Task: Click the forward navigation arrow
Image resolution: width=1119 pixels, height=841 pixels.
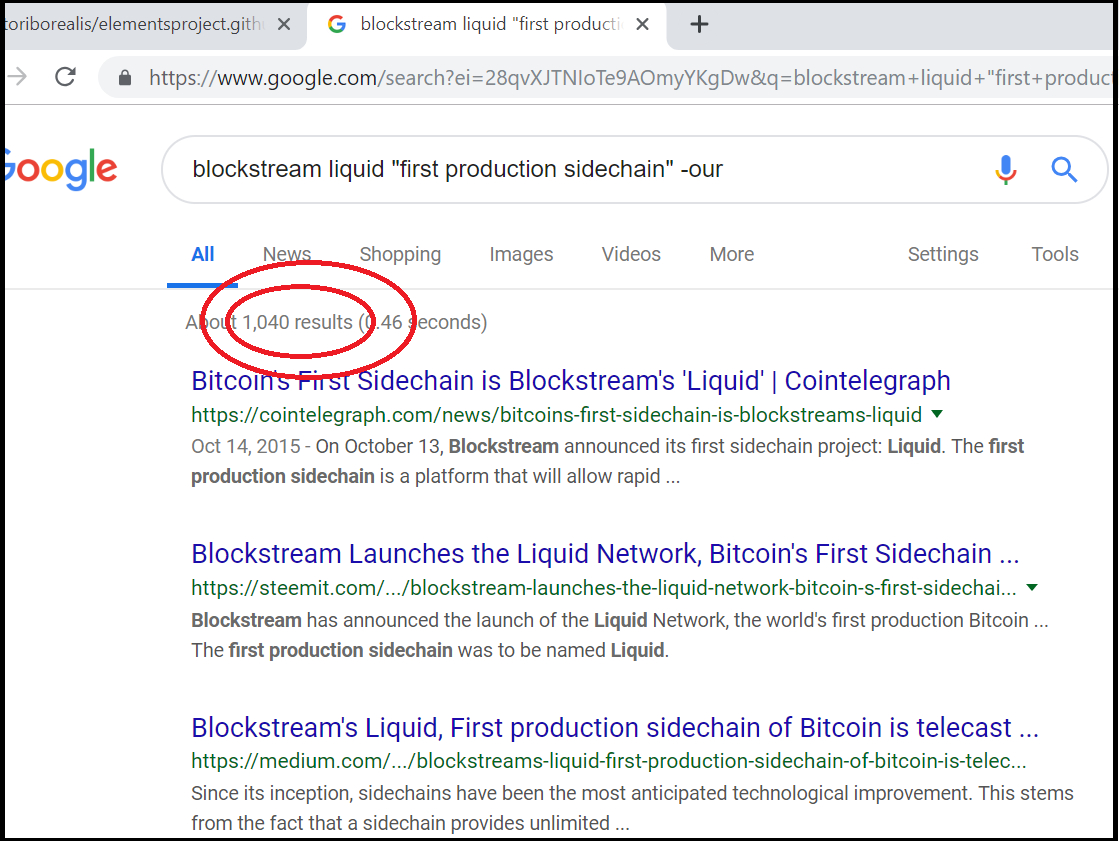Action: (17, 76)
